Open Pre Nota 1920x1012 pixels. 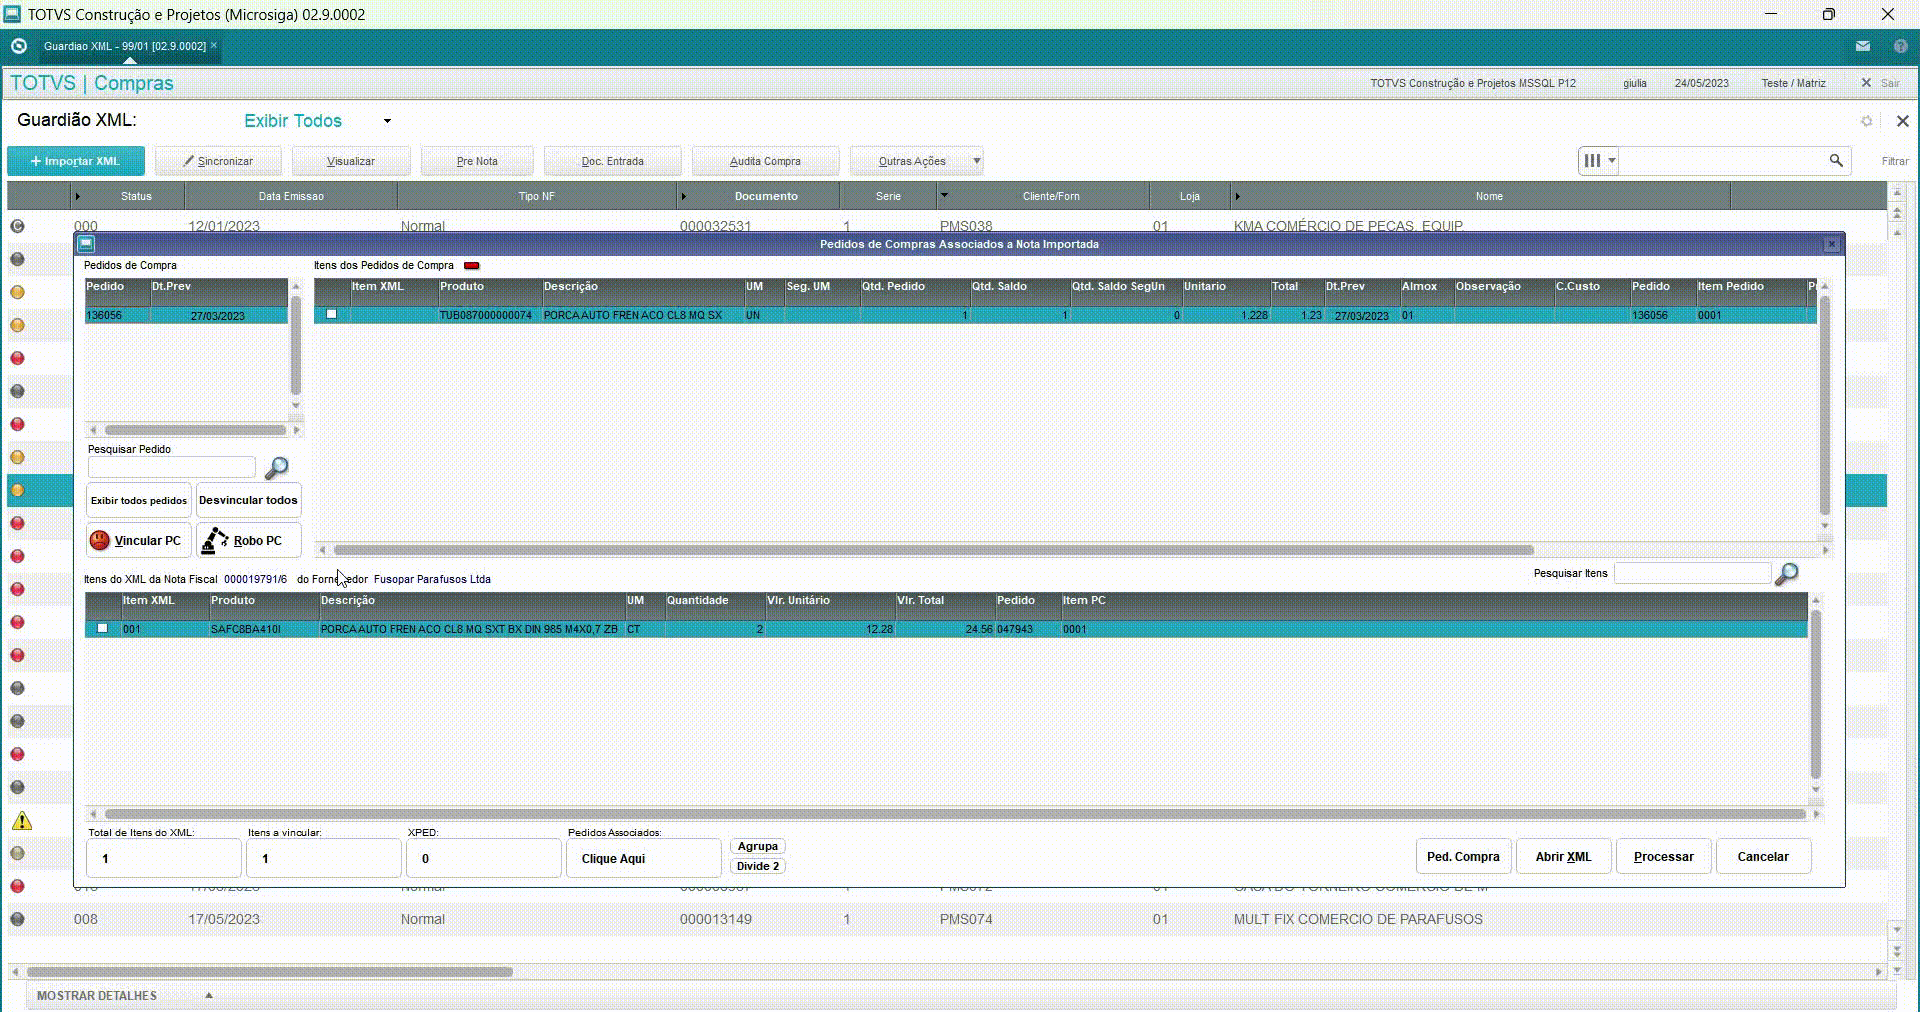point(477,161)
